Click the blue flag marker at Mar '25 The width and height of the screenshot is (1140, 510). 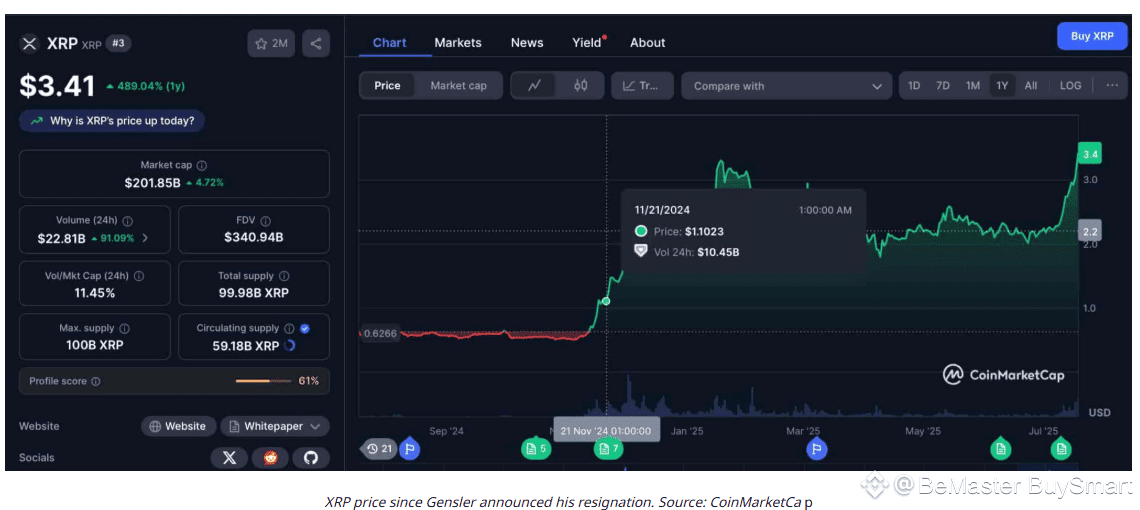pos(816,449)
